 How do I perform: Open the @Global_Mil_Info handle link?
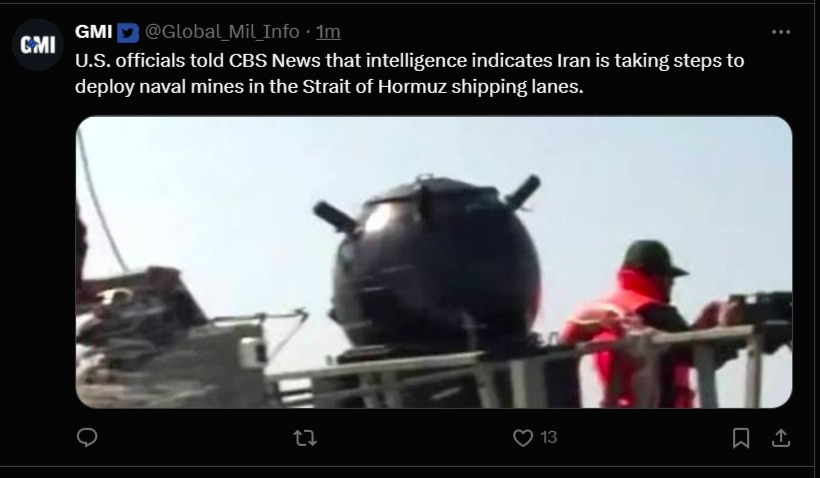222,32
